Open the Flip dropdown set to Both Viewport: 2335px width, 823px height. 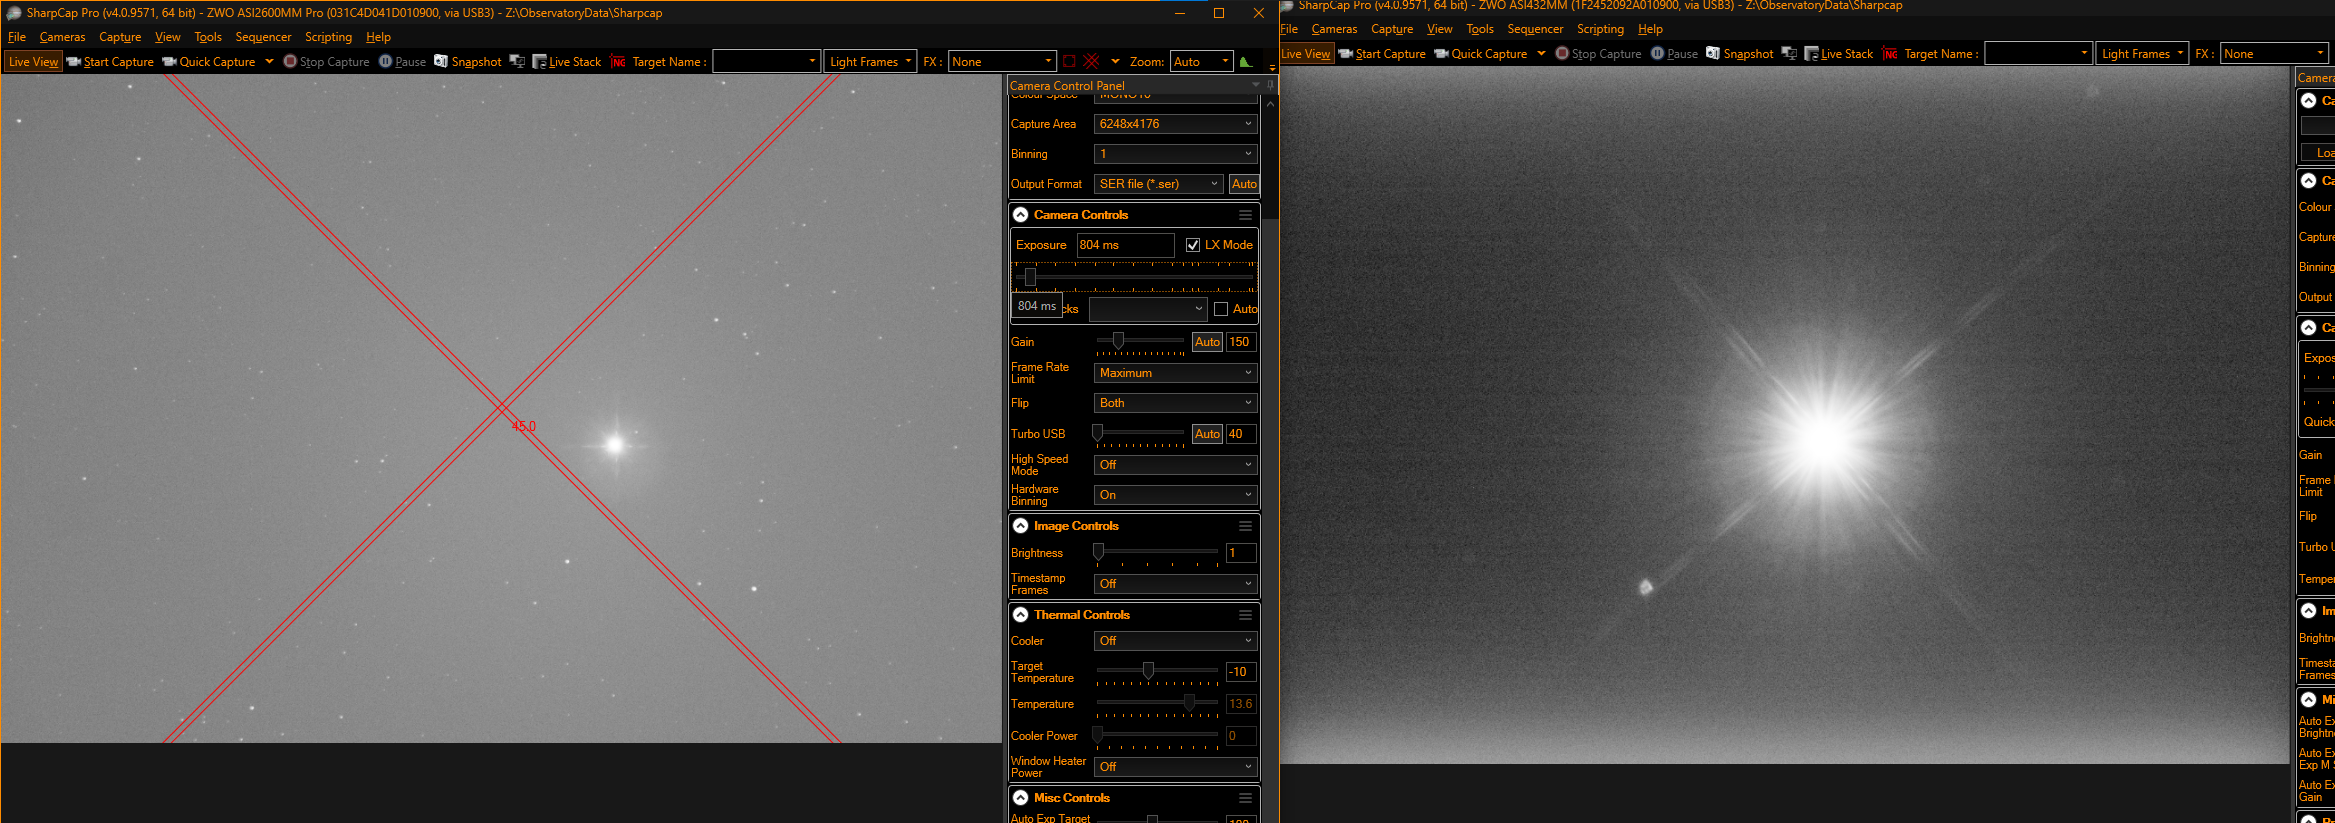pos(1175,403)
